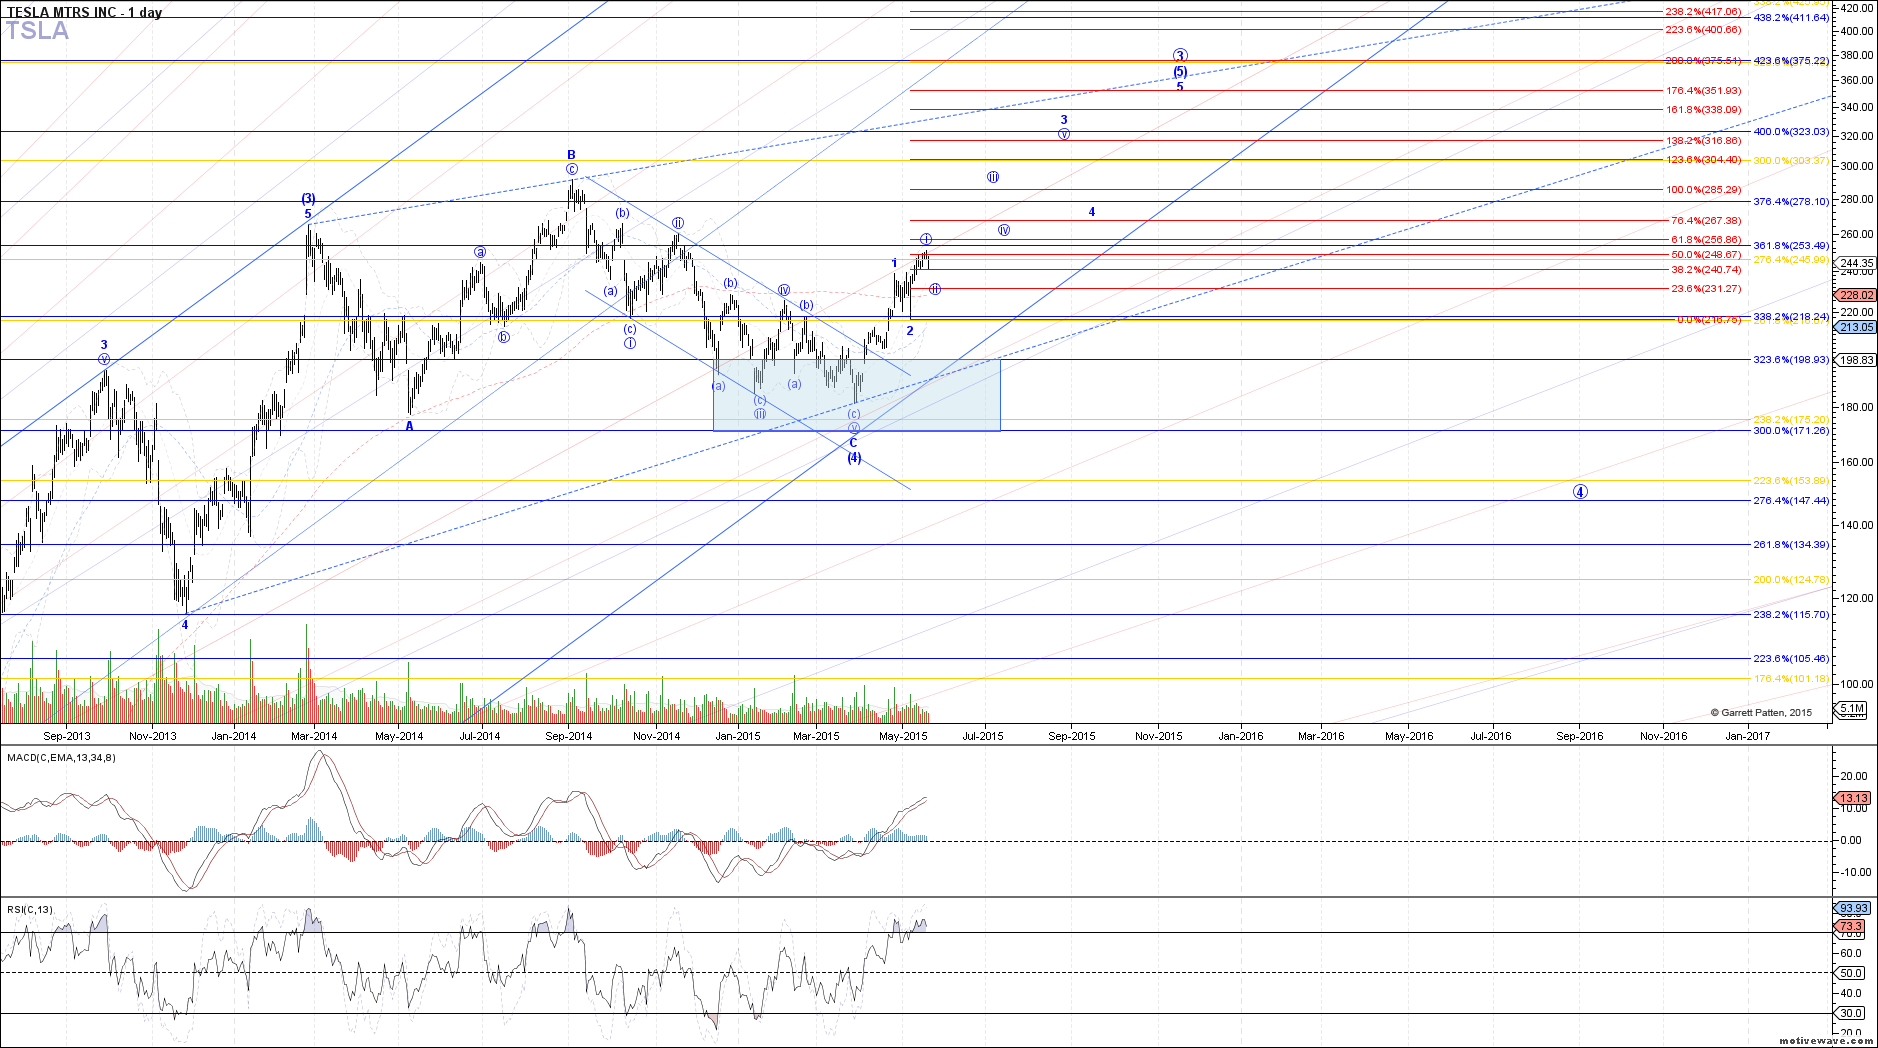Screen dimensions: 1878x1048
Task: Click the Jan-2014 date axis label
Action: [234, 736]
